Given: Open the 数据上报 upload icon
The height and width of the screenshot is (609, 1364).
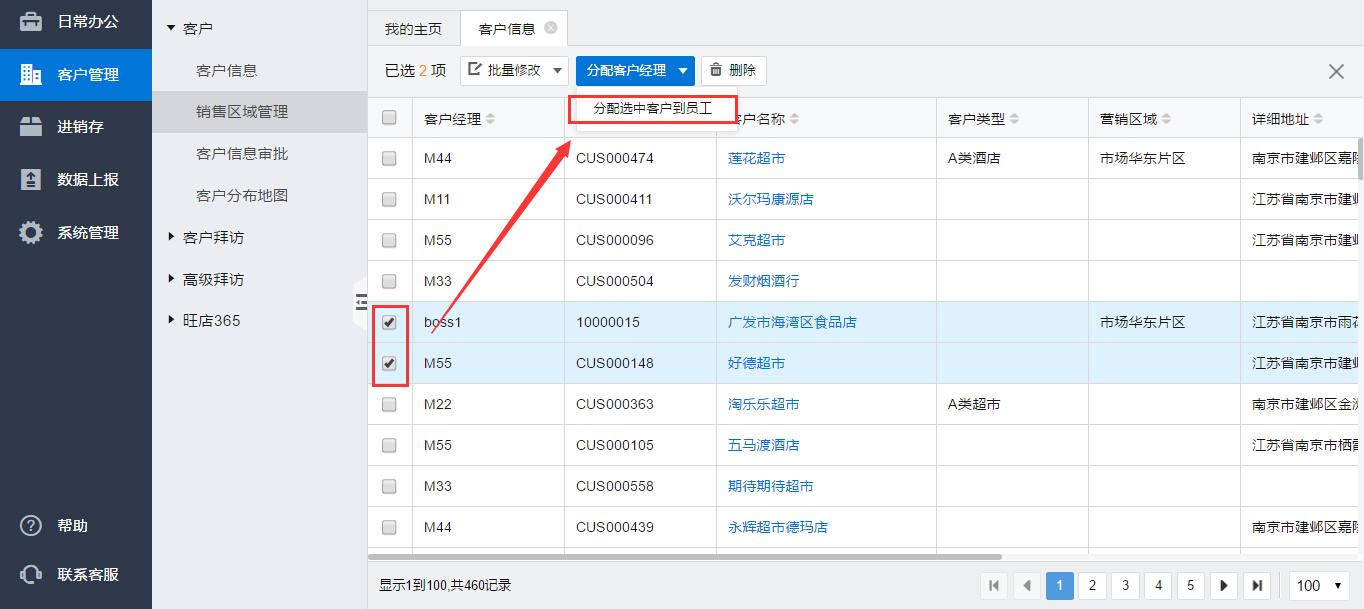Looking at the screenshot, I should pos(31,180).
